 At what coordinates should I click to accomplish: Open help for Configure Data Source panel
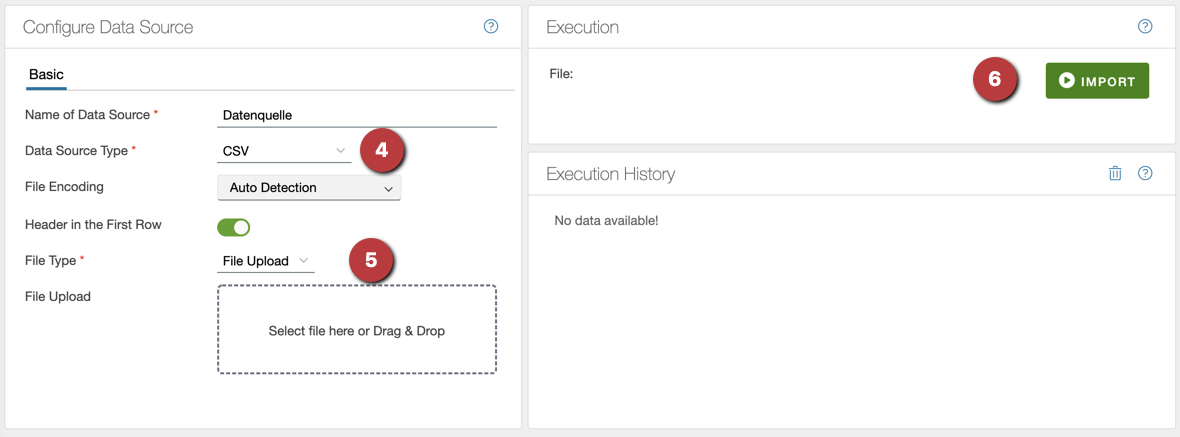490,26
